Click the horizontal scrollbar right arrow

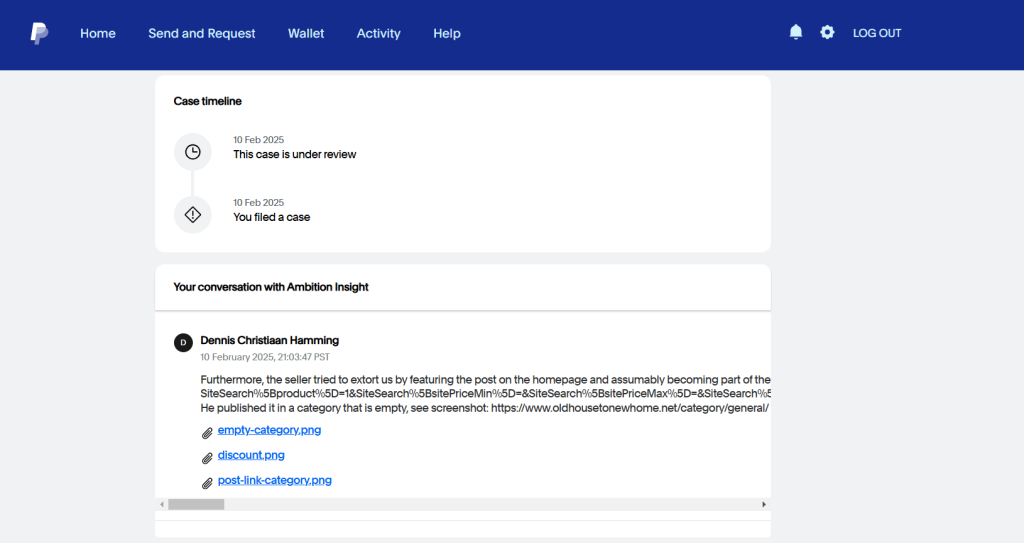763,504
